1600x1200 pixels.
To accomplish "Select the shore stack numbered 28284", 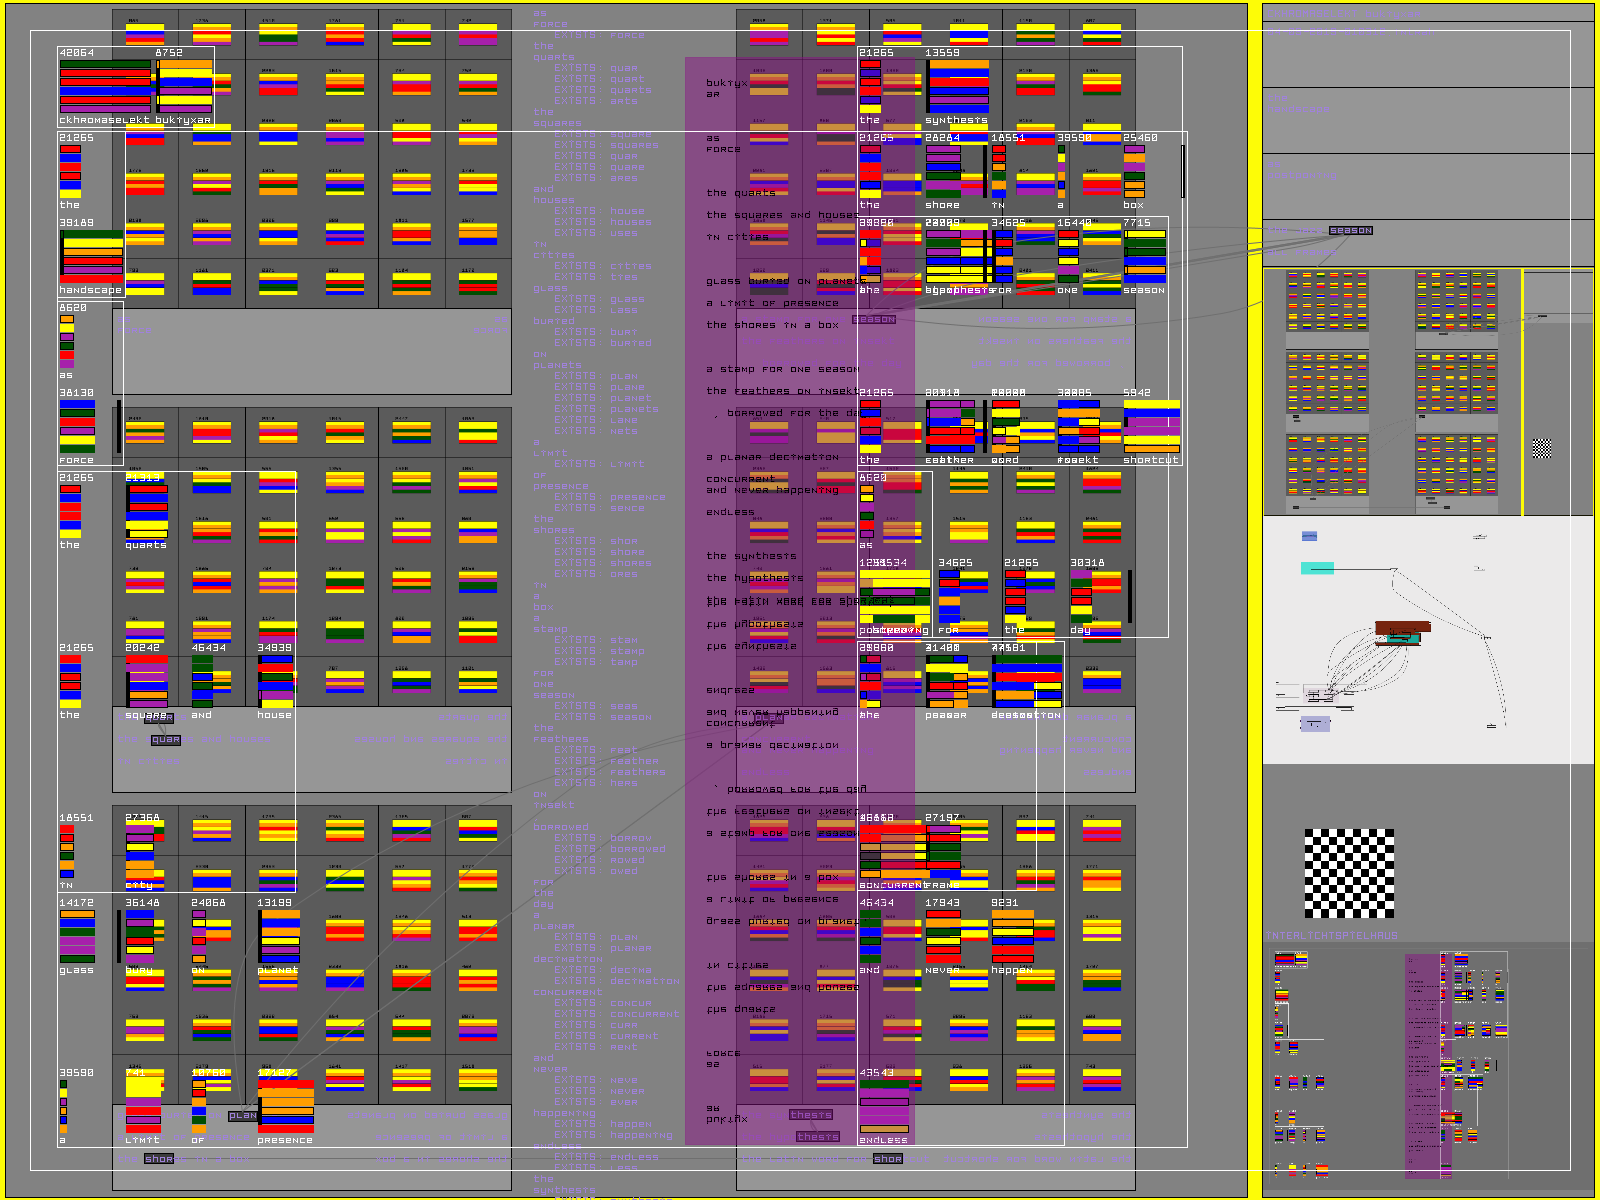I will (x=943, y=172).
